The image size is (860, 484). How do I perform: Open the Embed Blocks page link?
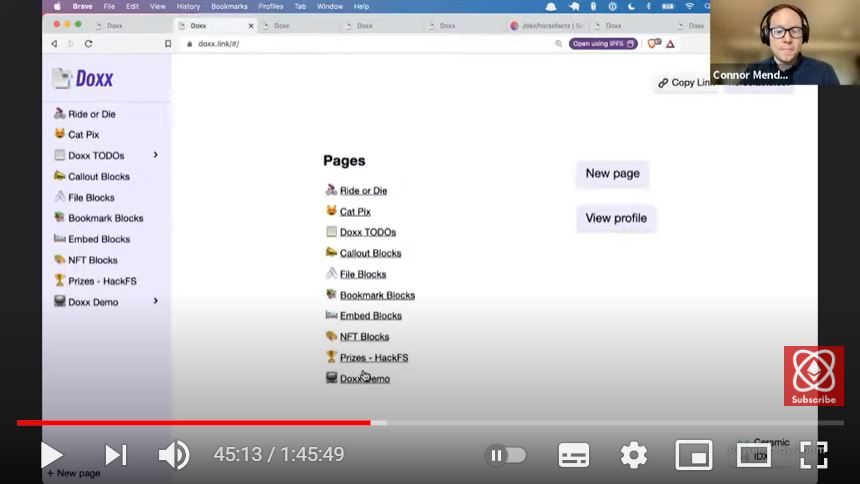coord(371,316)
